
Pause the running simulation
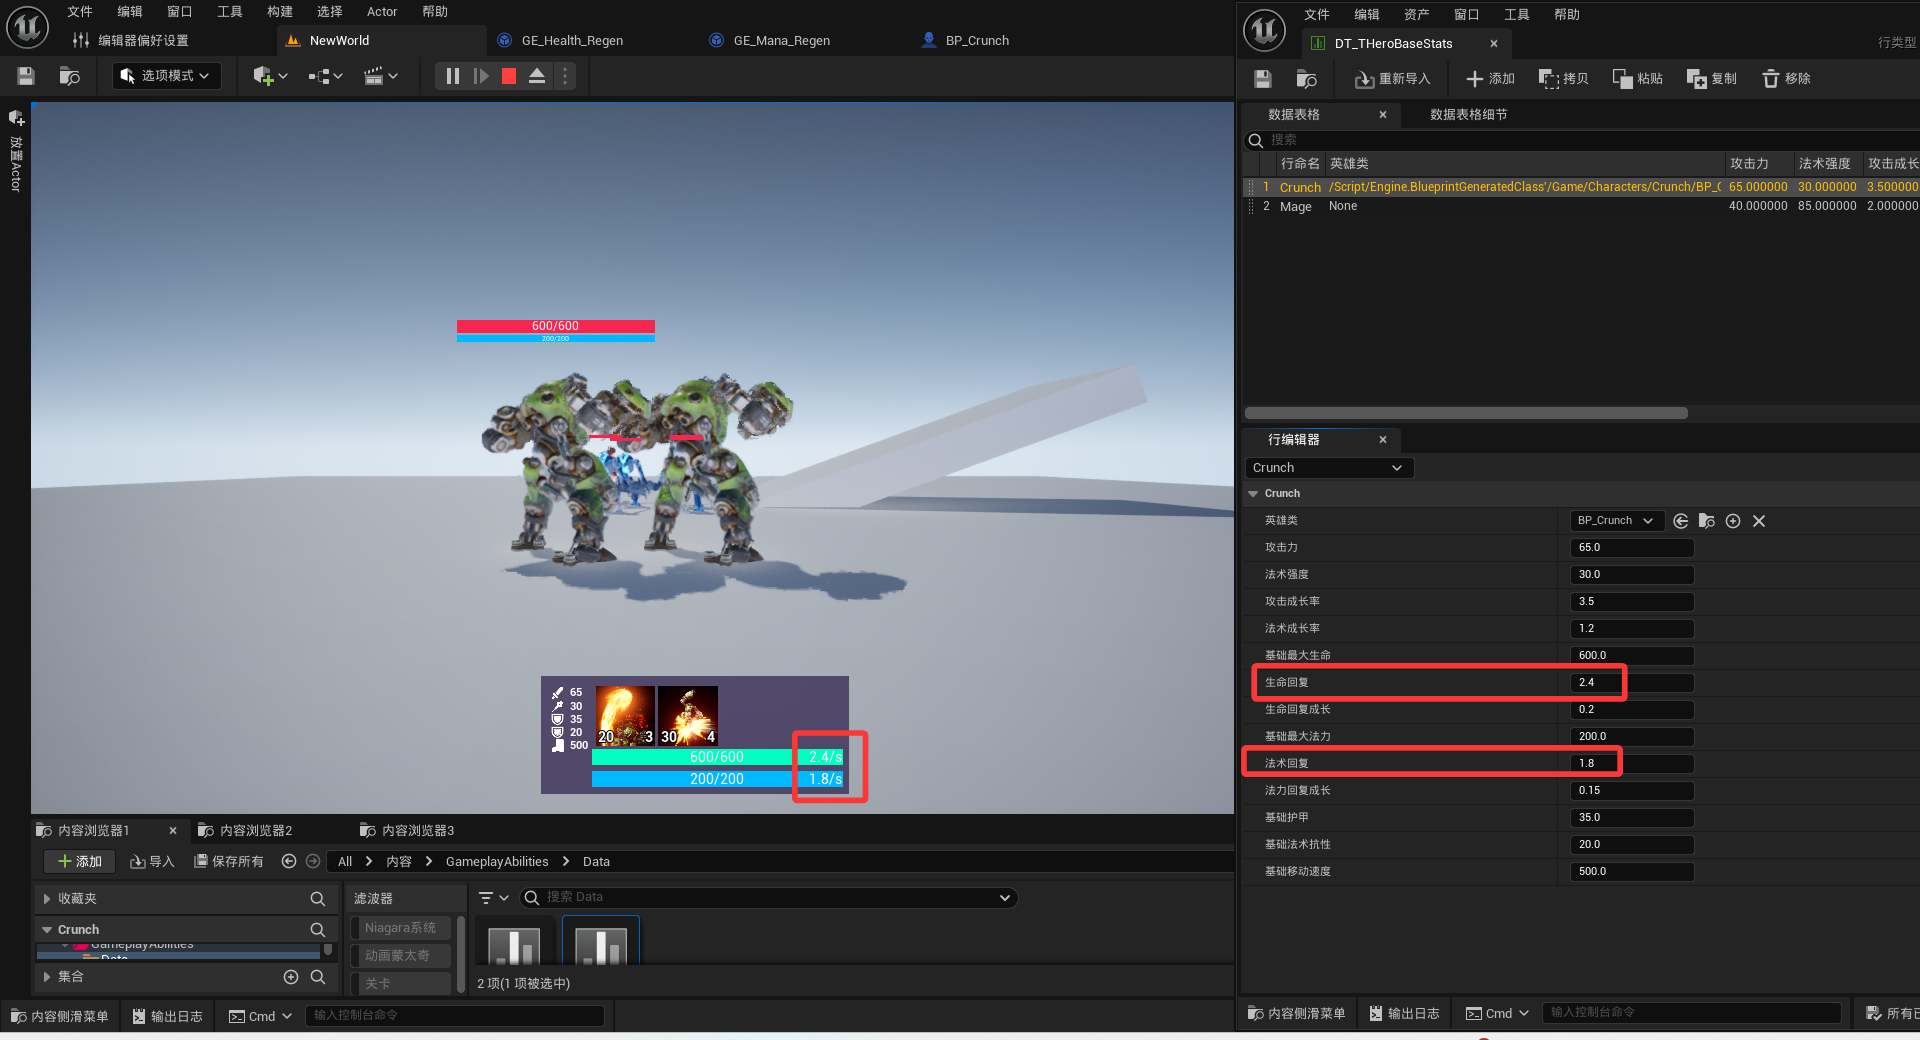[x=452, y=76]
